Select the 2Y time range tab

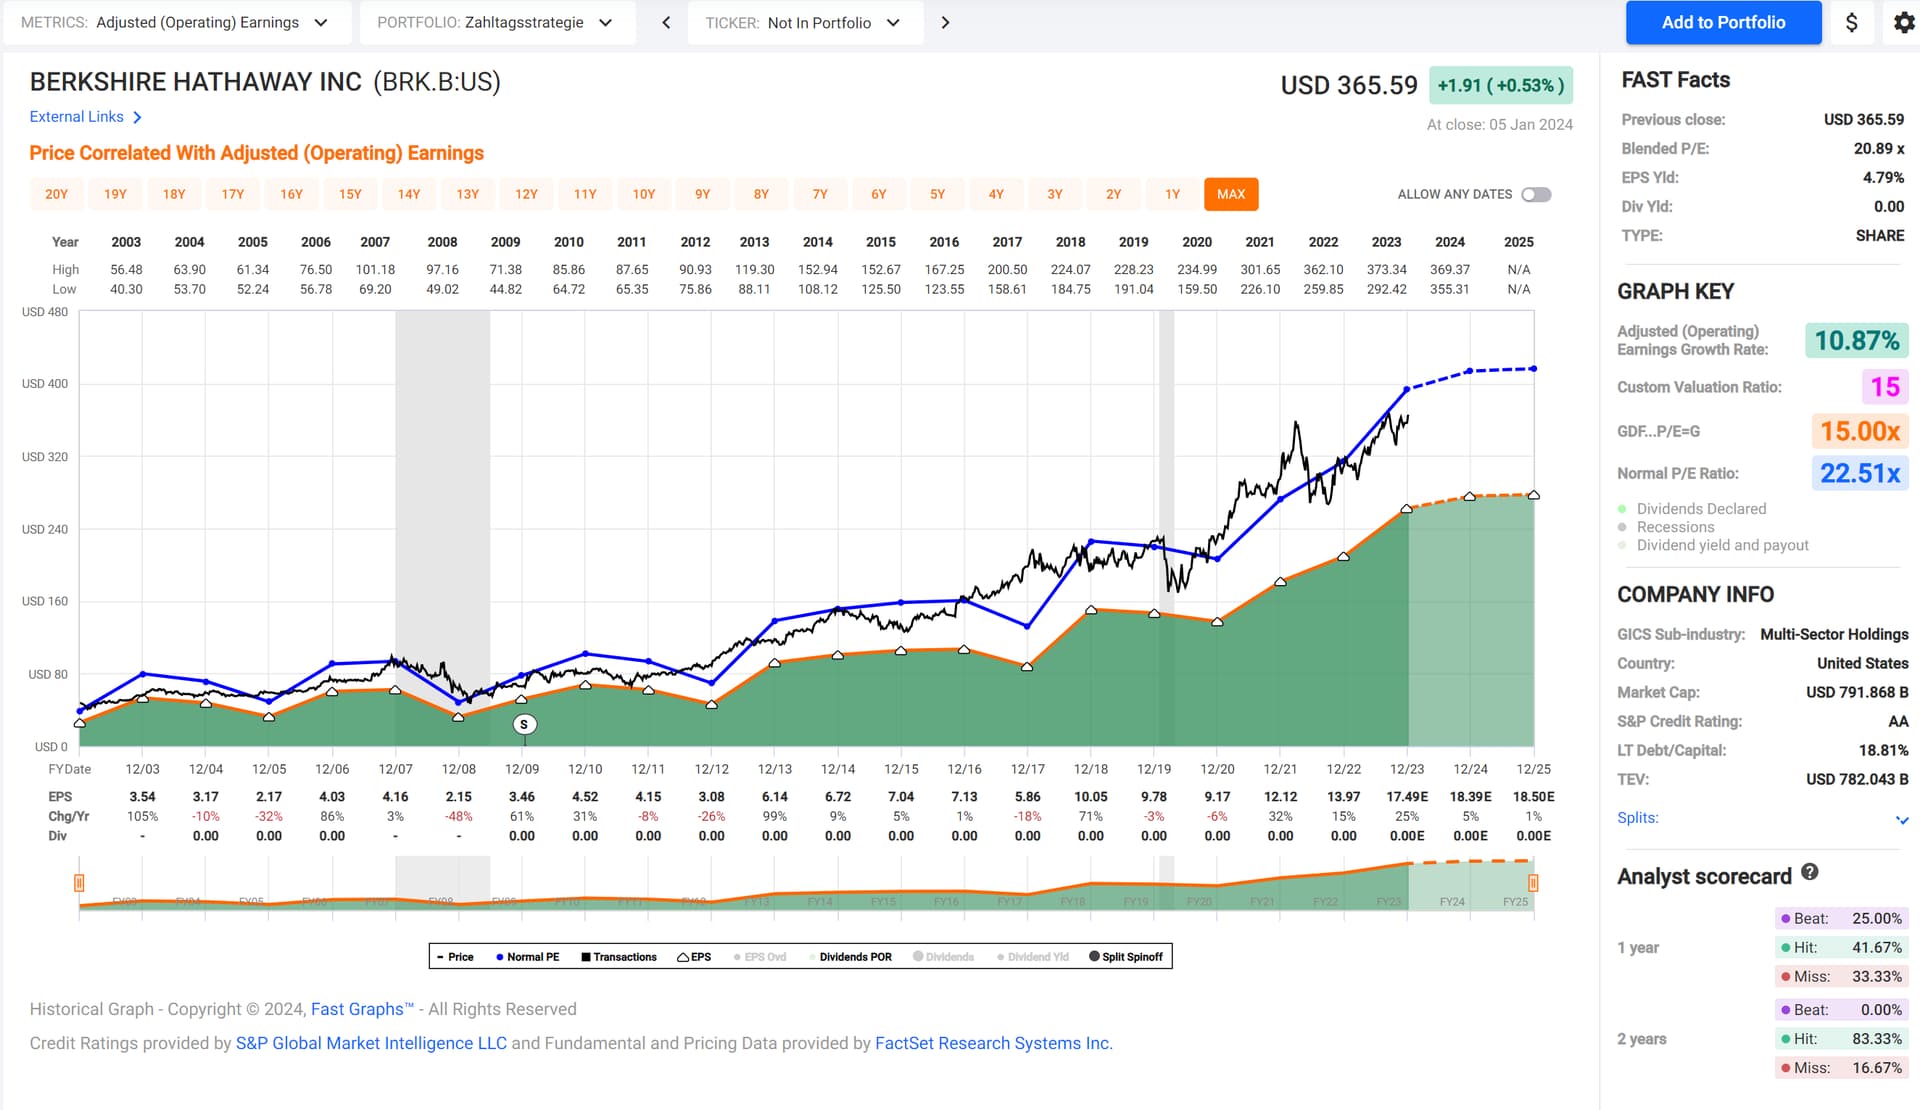(x=1113, y=194)
